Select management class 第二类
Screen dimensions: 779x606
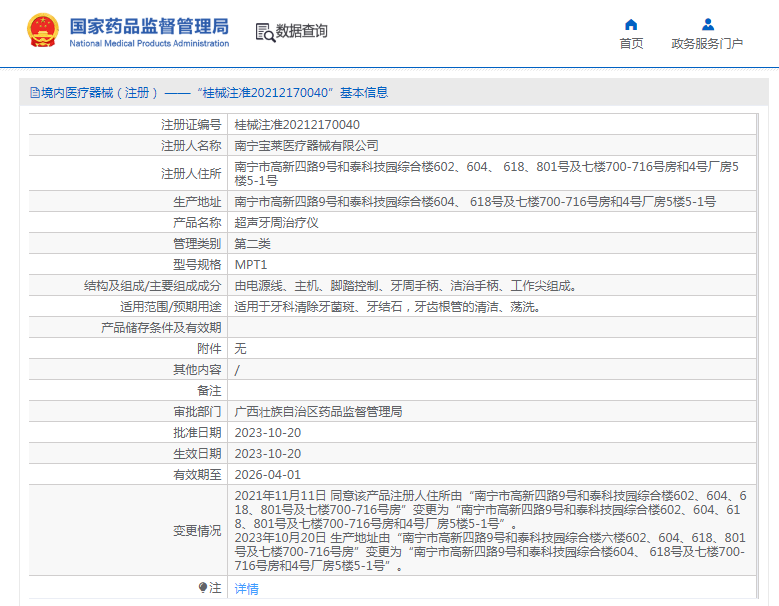pos(252,244)
